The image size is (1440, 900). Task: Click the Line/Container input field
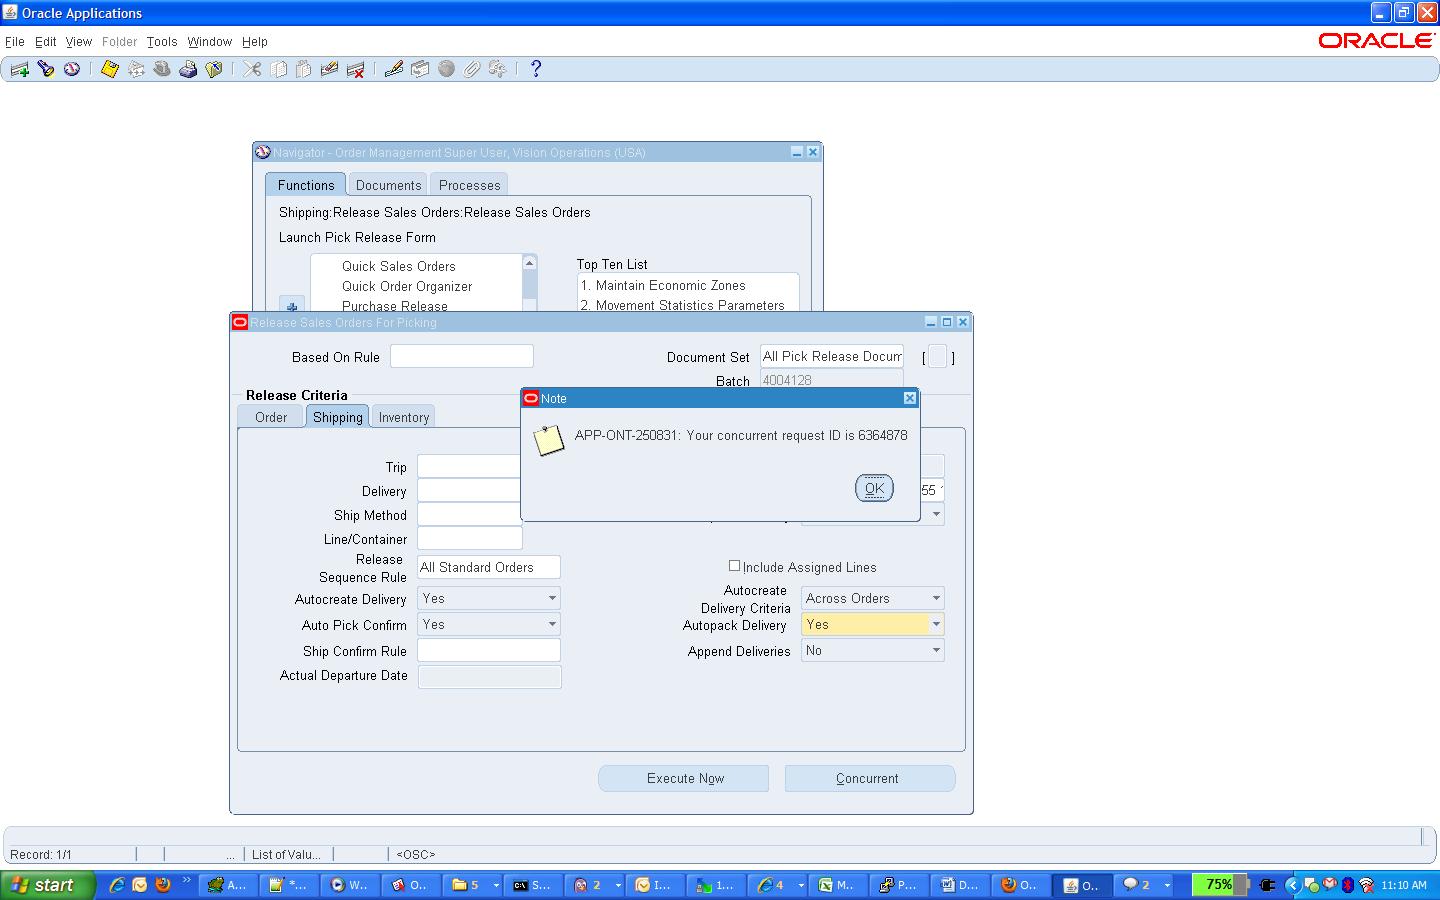470,538
